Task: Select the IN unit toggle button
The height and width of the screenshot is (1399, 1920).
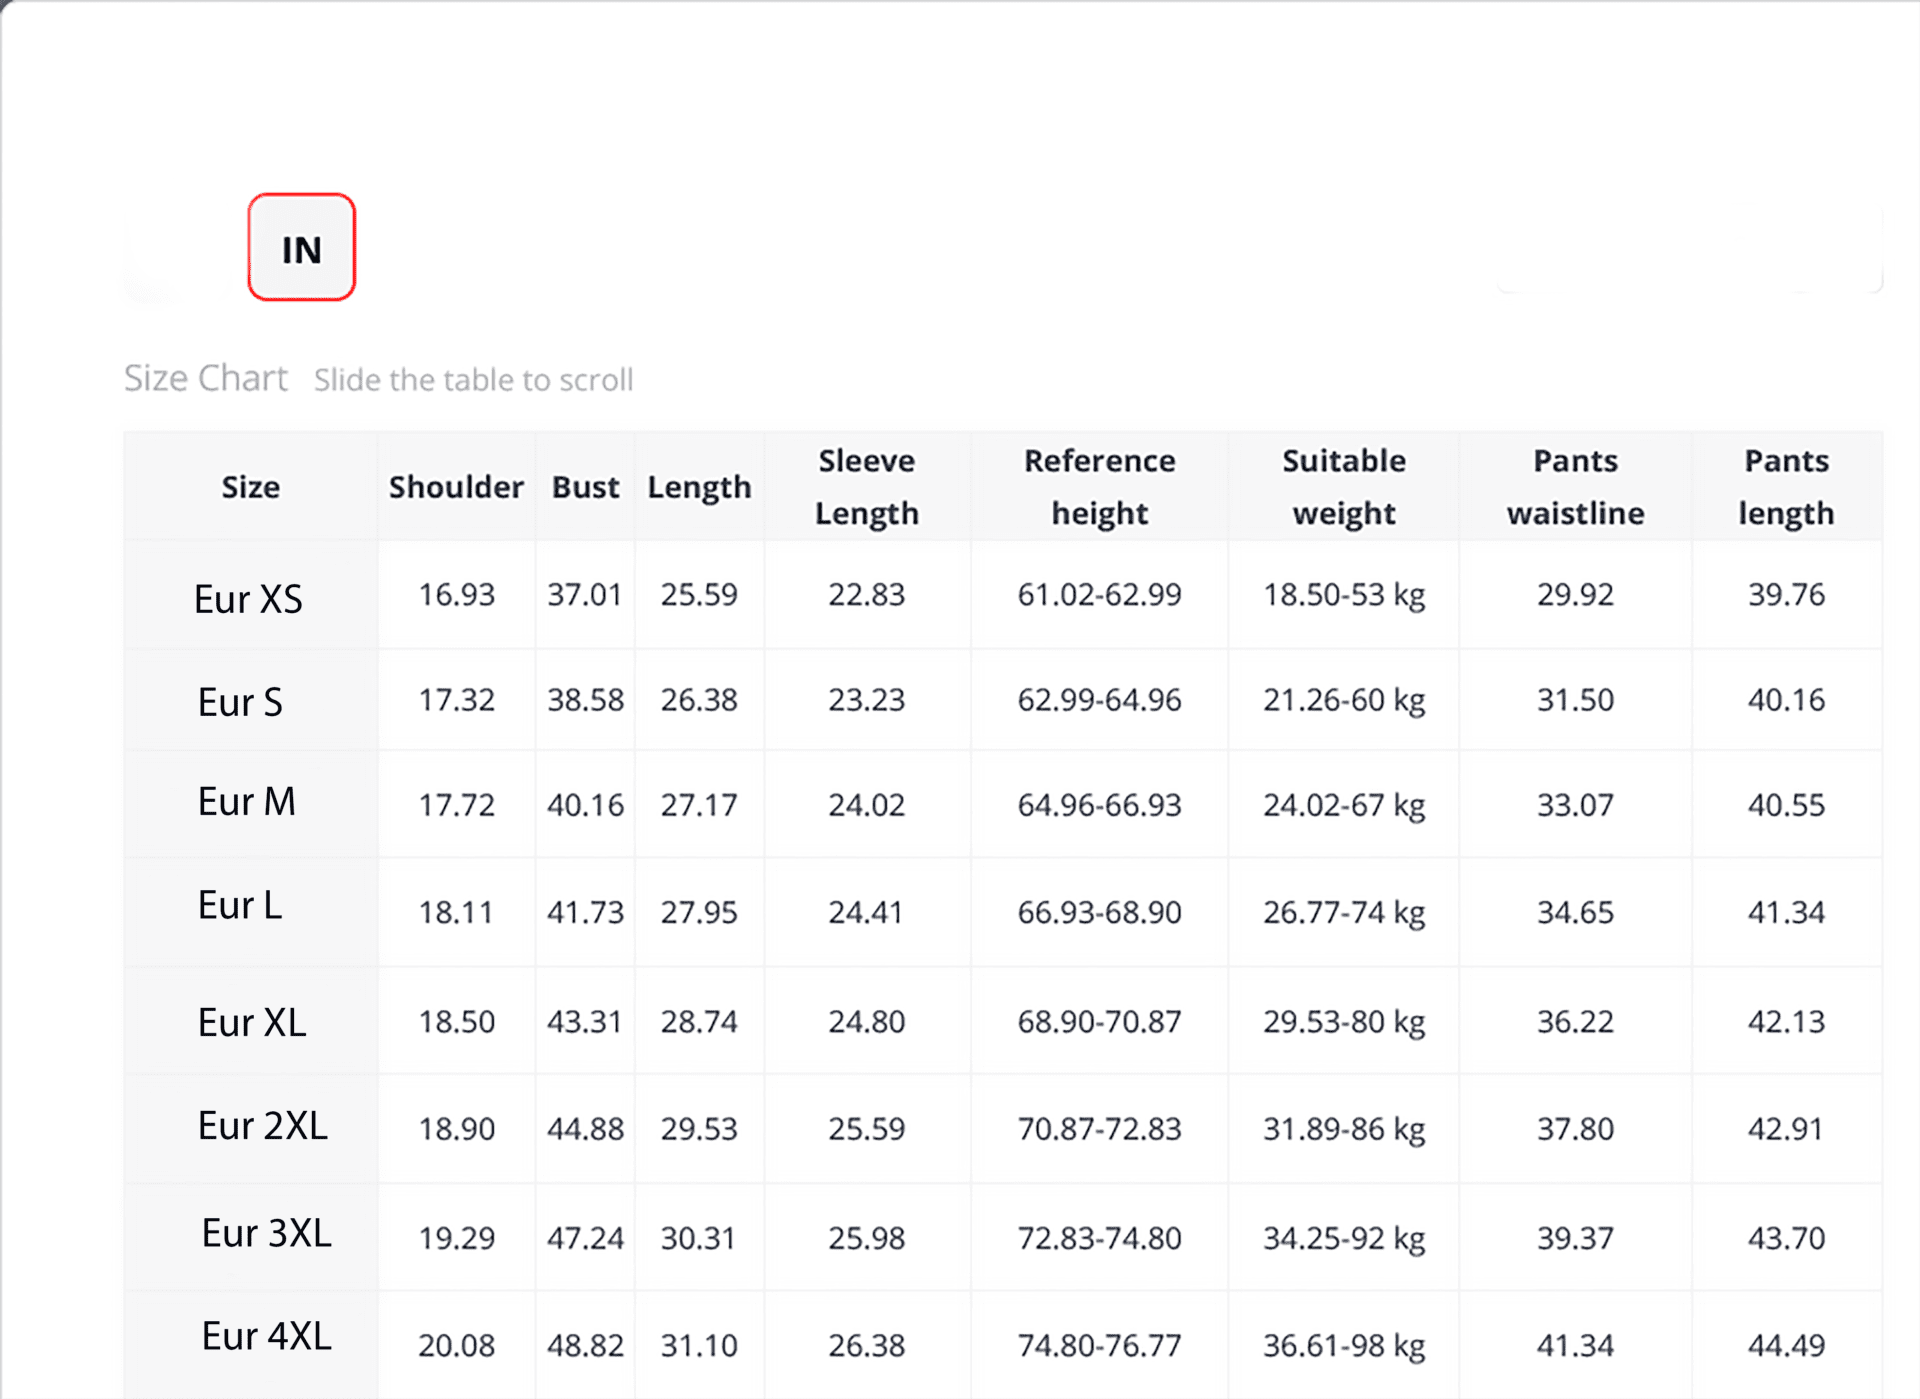Action: (301, 247)
